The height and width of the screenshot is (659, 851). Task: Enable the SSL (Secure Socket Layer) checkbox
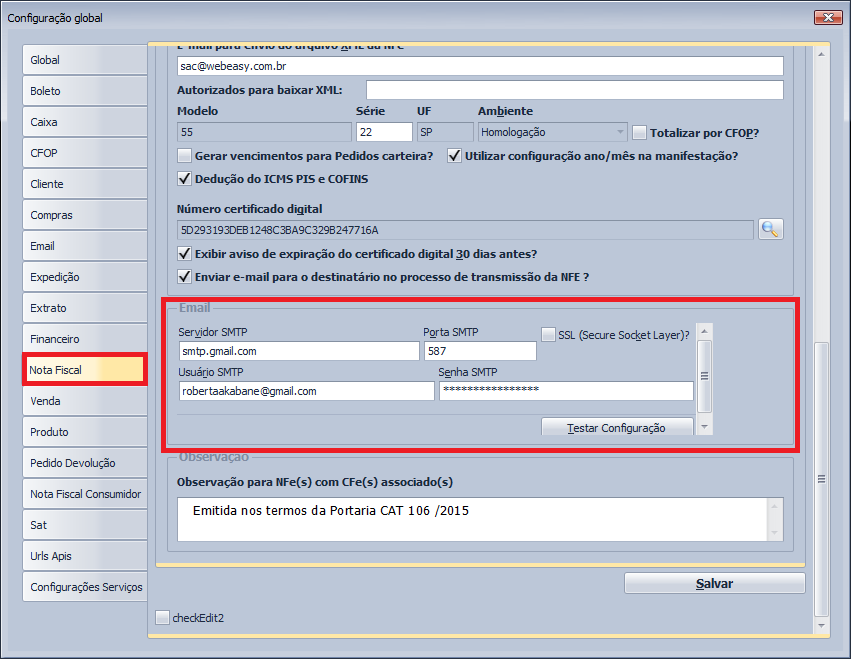[x=548, y=335]
